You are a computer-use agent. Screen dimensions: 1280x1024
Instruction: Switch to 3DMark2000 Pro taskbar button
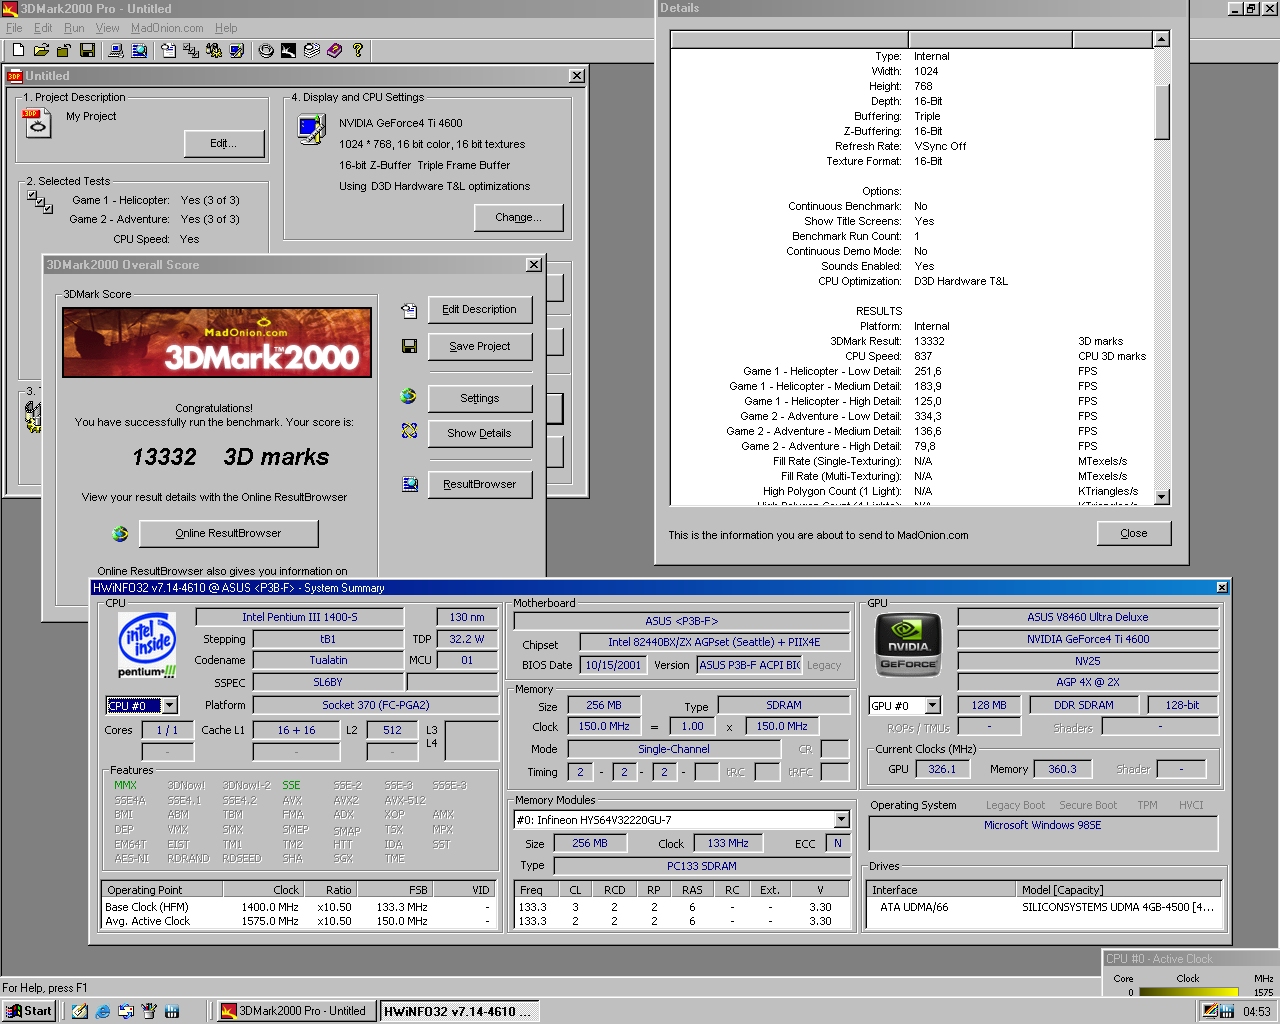(297, 1011)
